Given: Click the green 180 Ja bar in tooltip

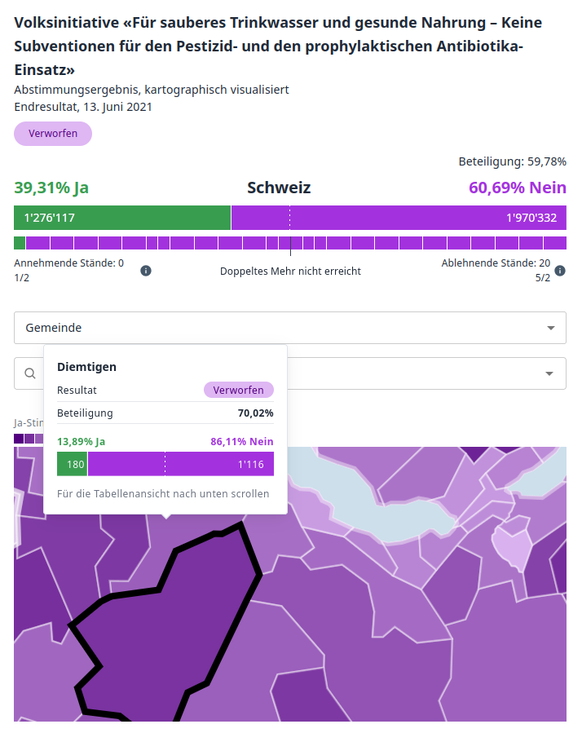Looking at the screenshot, I should pos(72,464).
